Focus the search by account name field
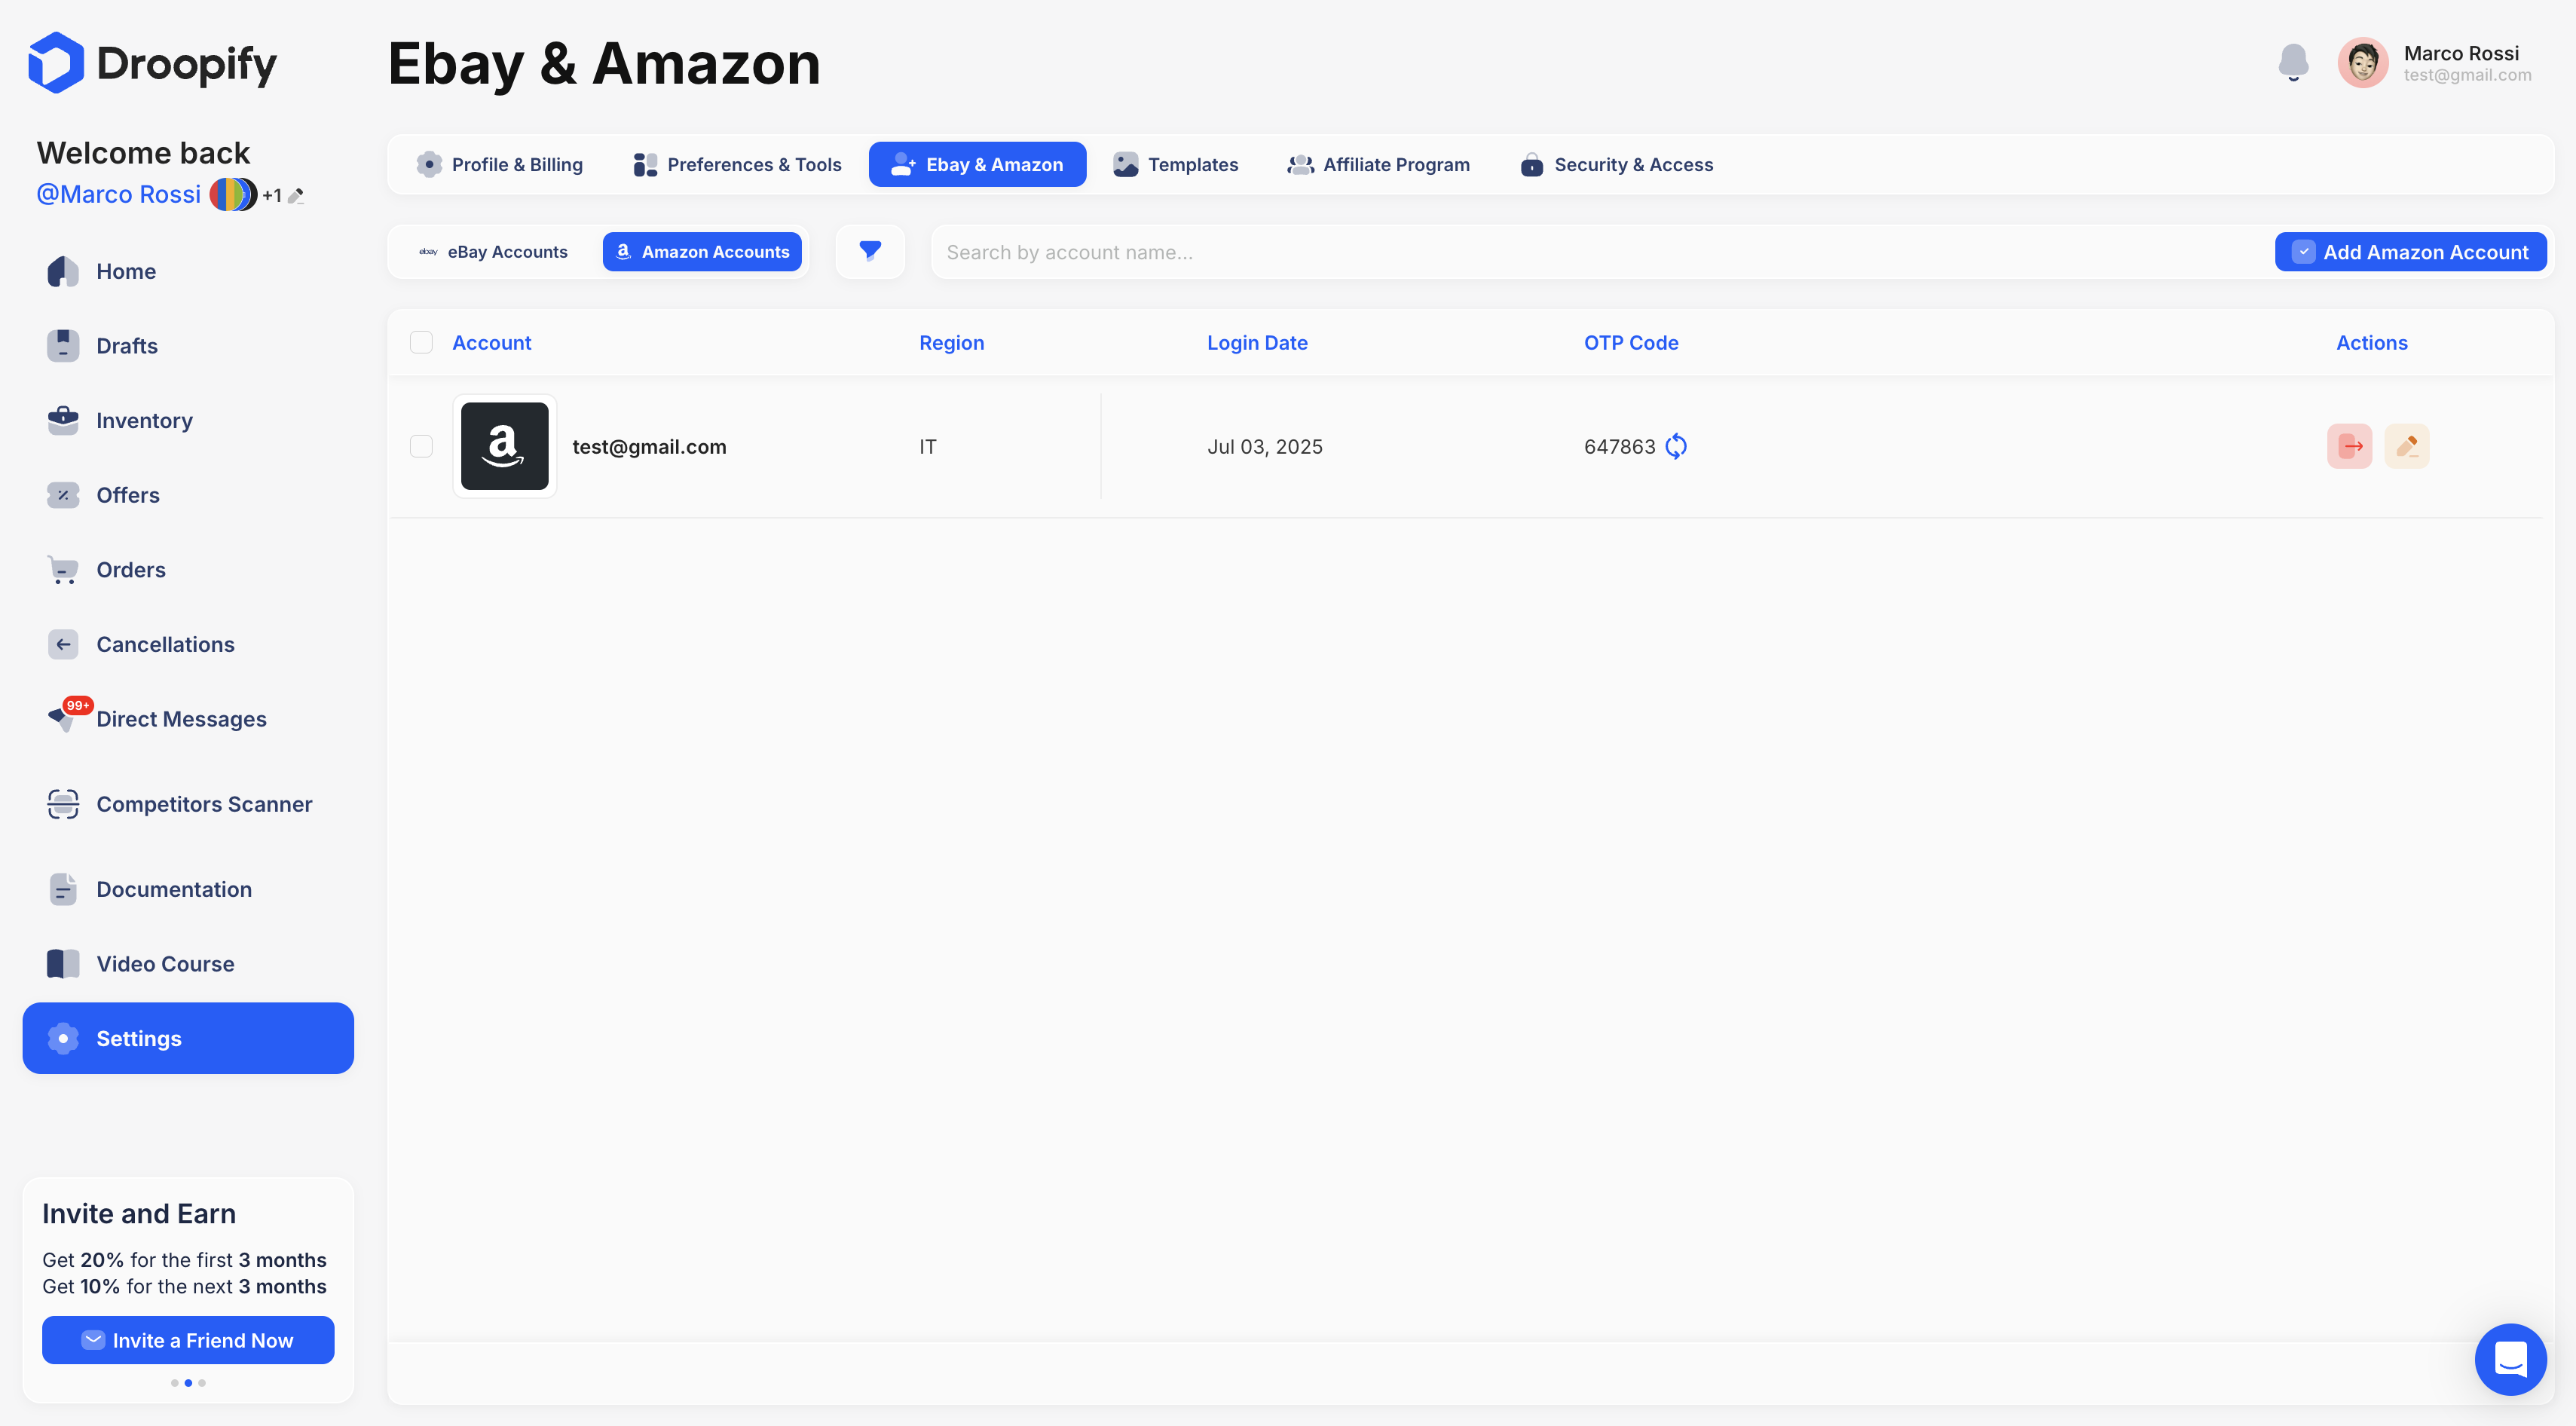 pos(1600,252)
